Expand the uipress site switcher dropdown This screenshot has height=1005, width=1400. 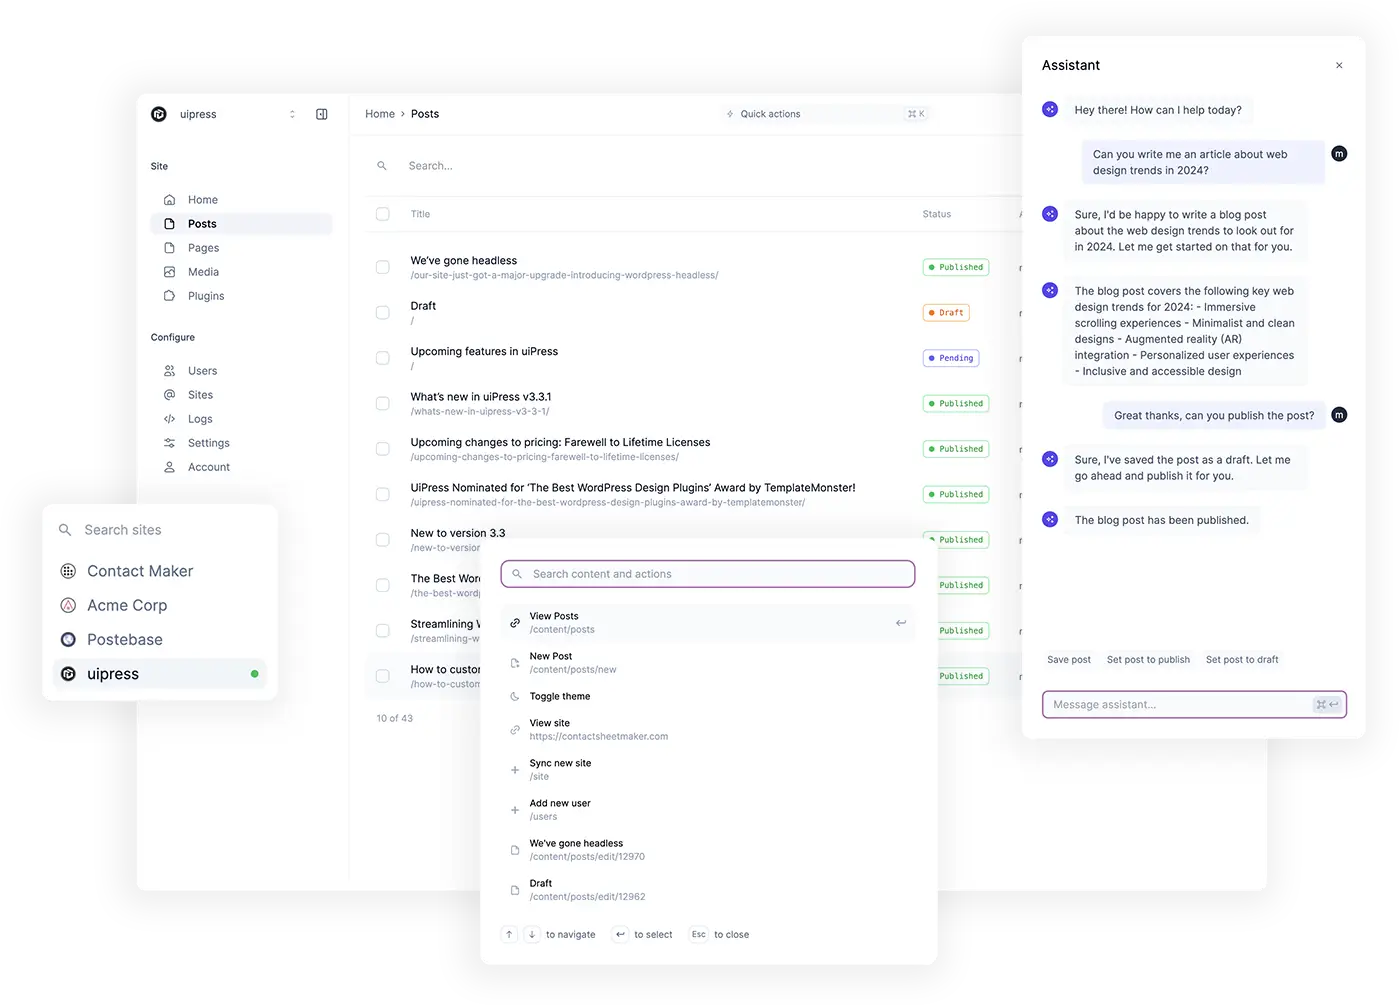click(292, 114)
